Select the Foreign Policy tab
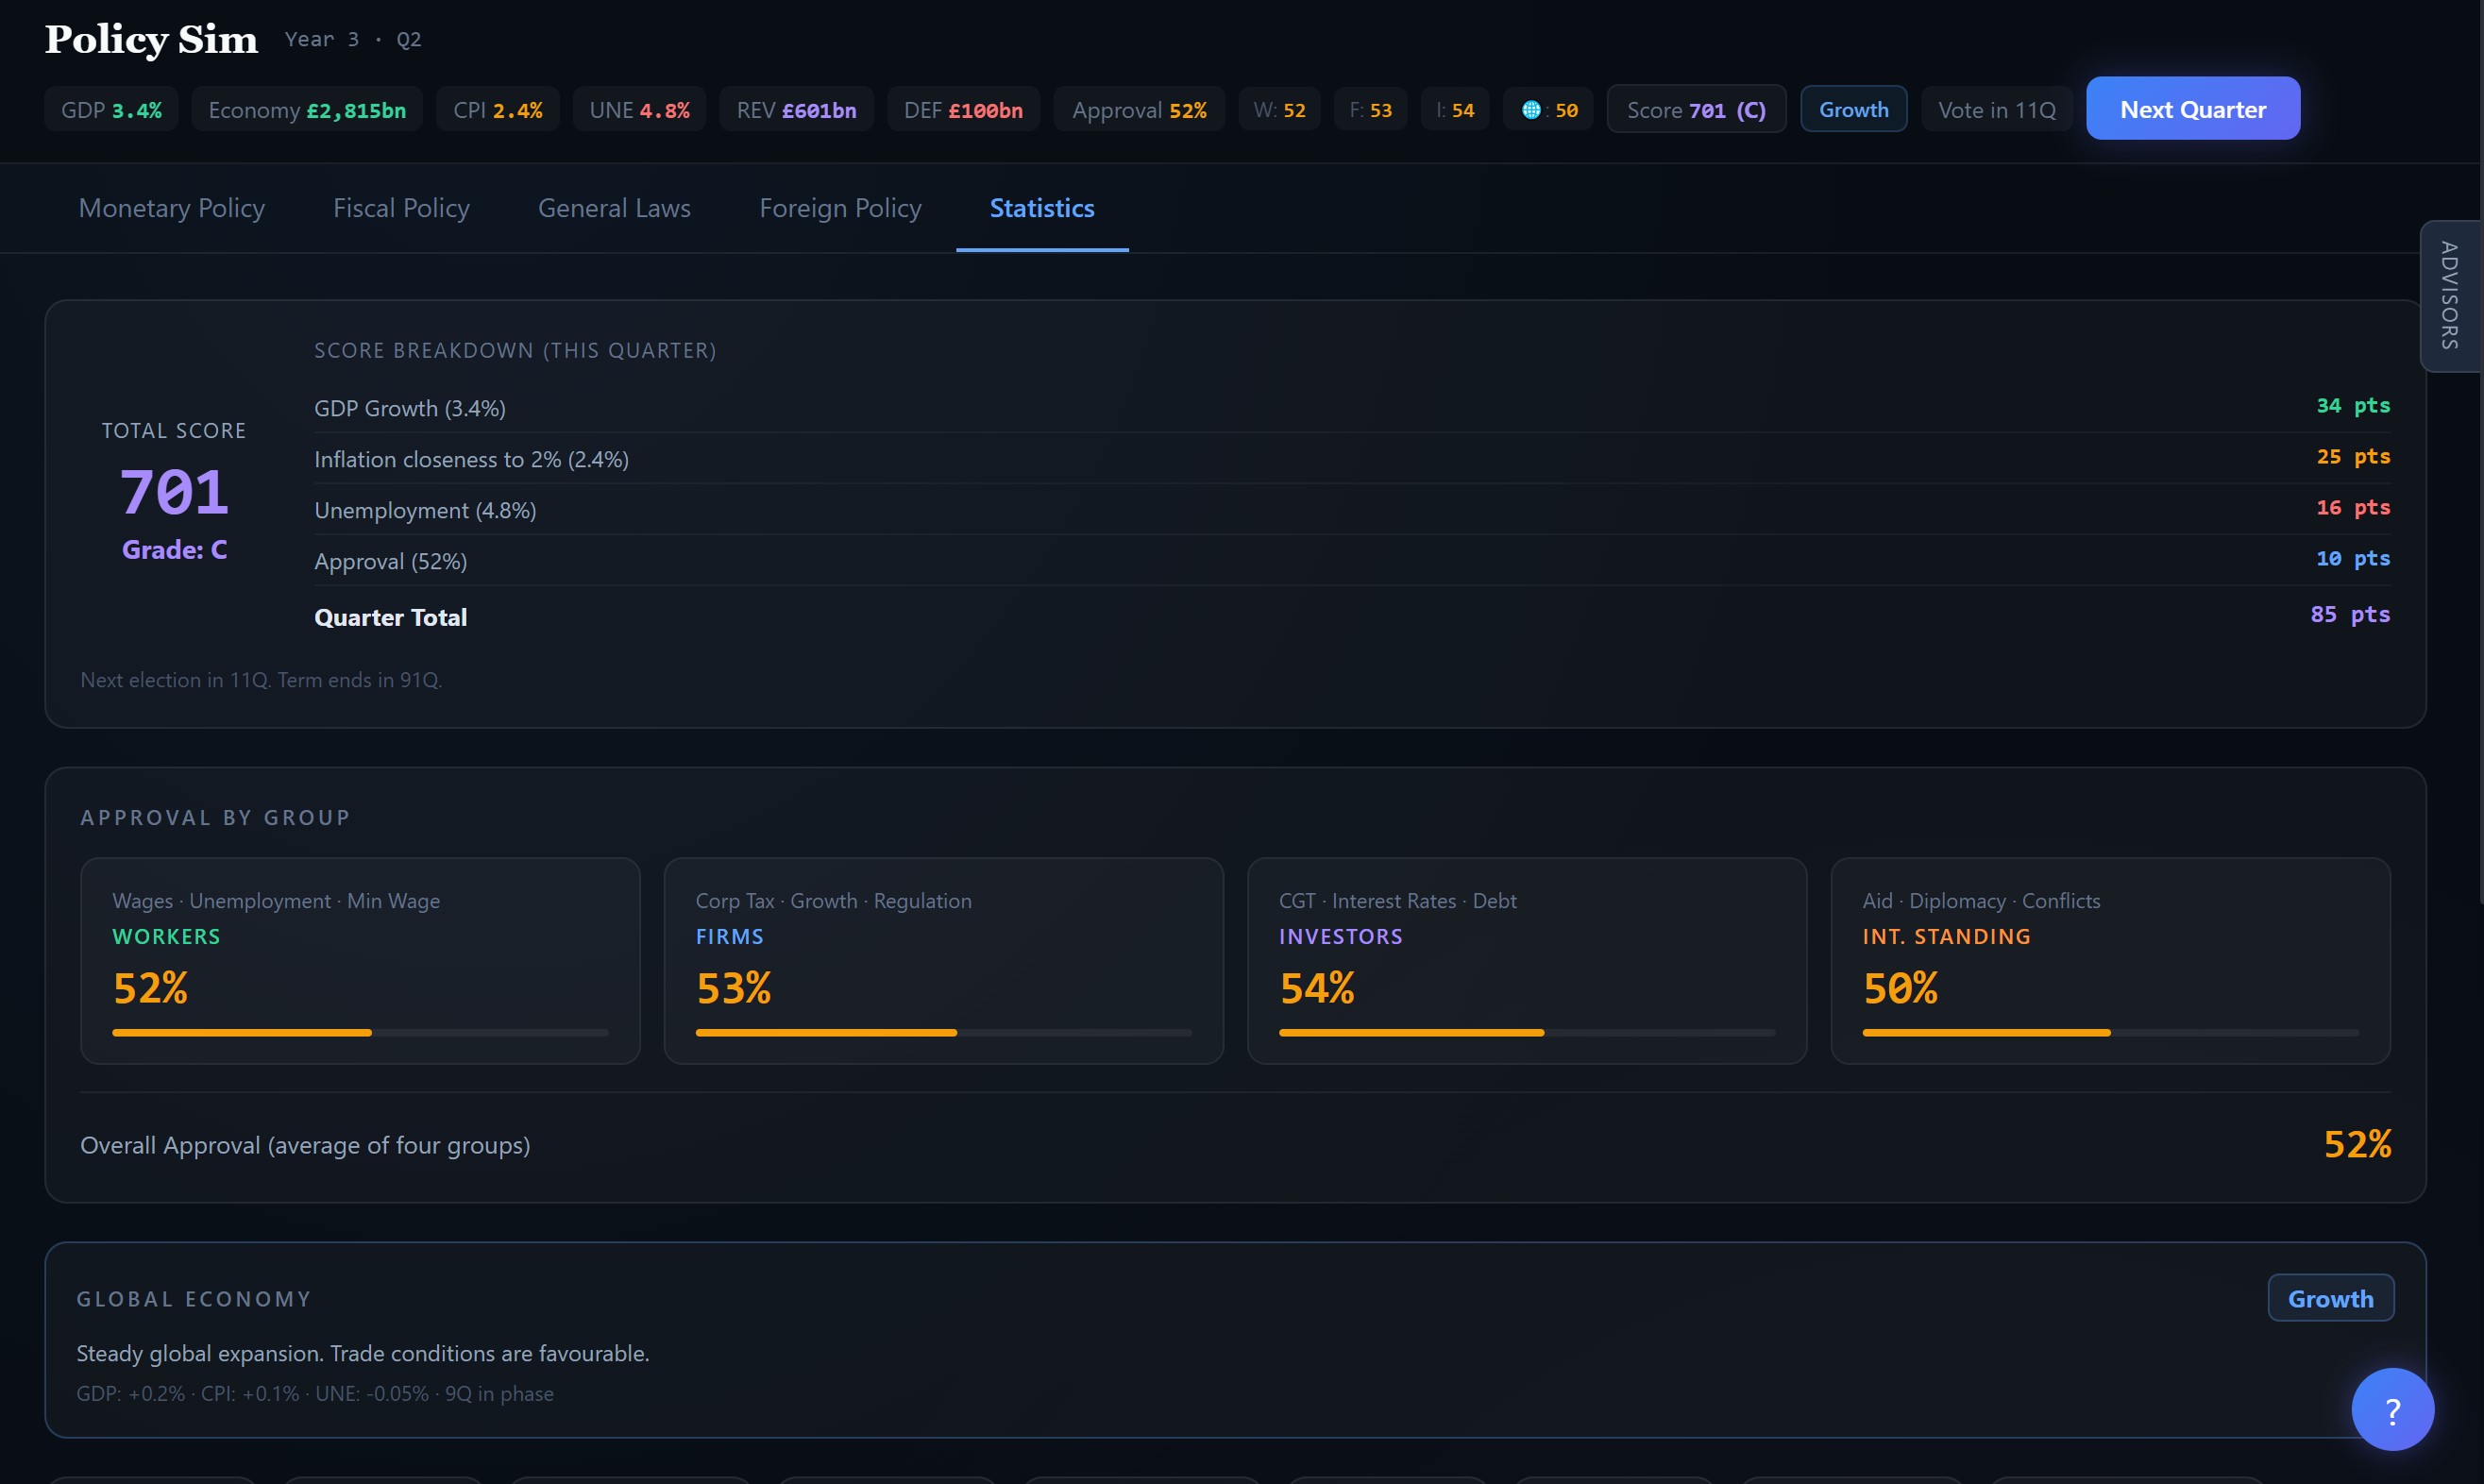Viewport: 2484px width, 1484px height. pyautogui.click(x=840, y=208)
